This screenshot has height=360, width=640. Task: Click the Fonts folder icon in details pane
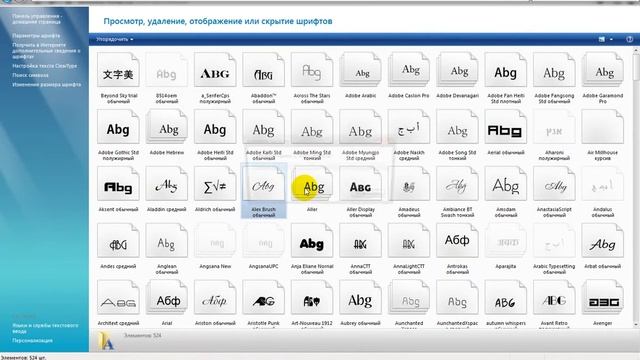[106, 340]
